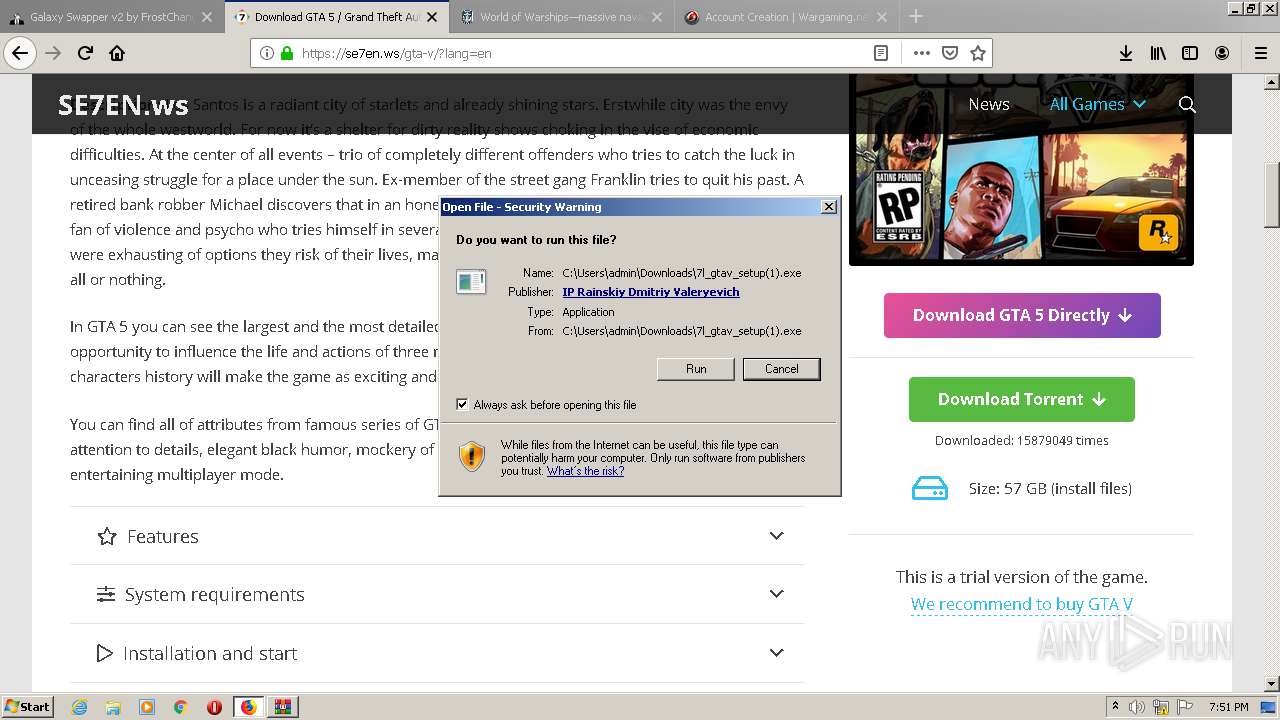The width and height of the screenshot is (1280, 720).
Task: Switch to Account Creation Wargaming tab
Action: [789, 17]
